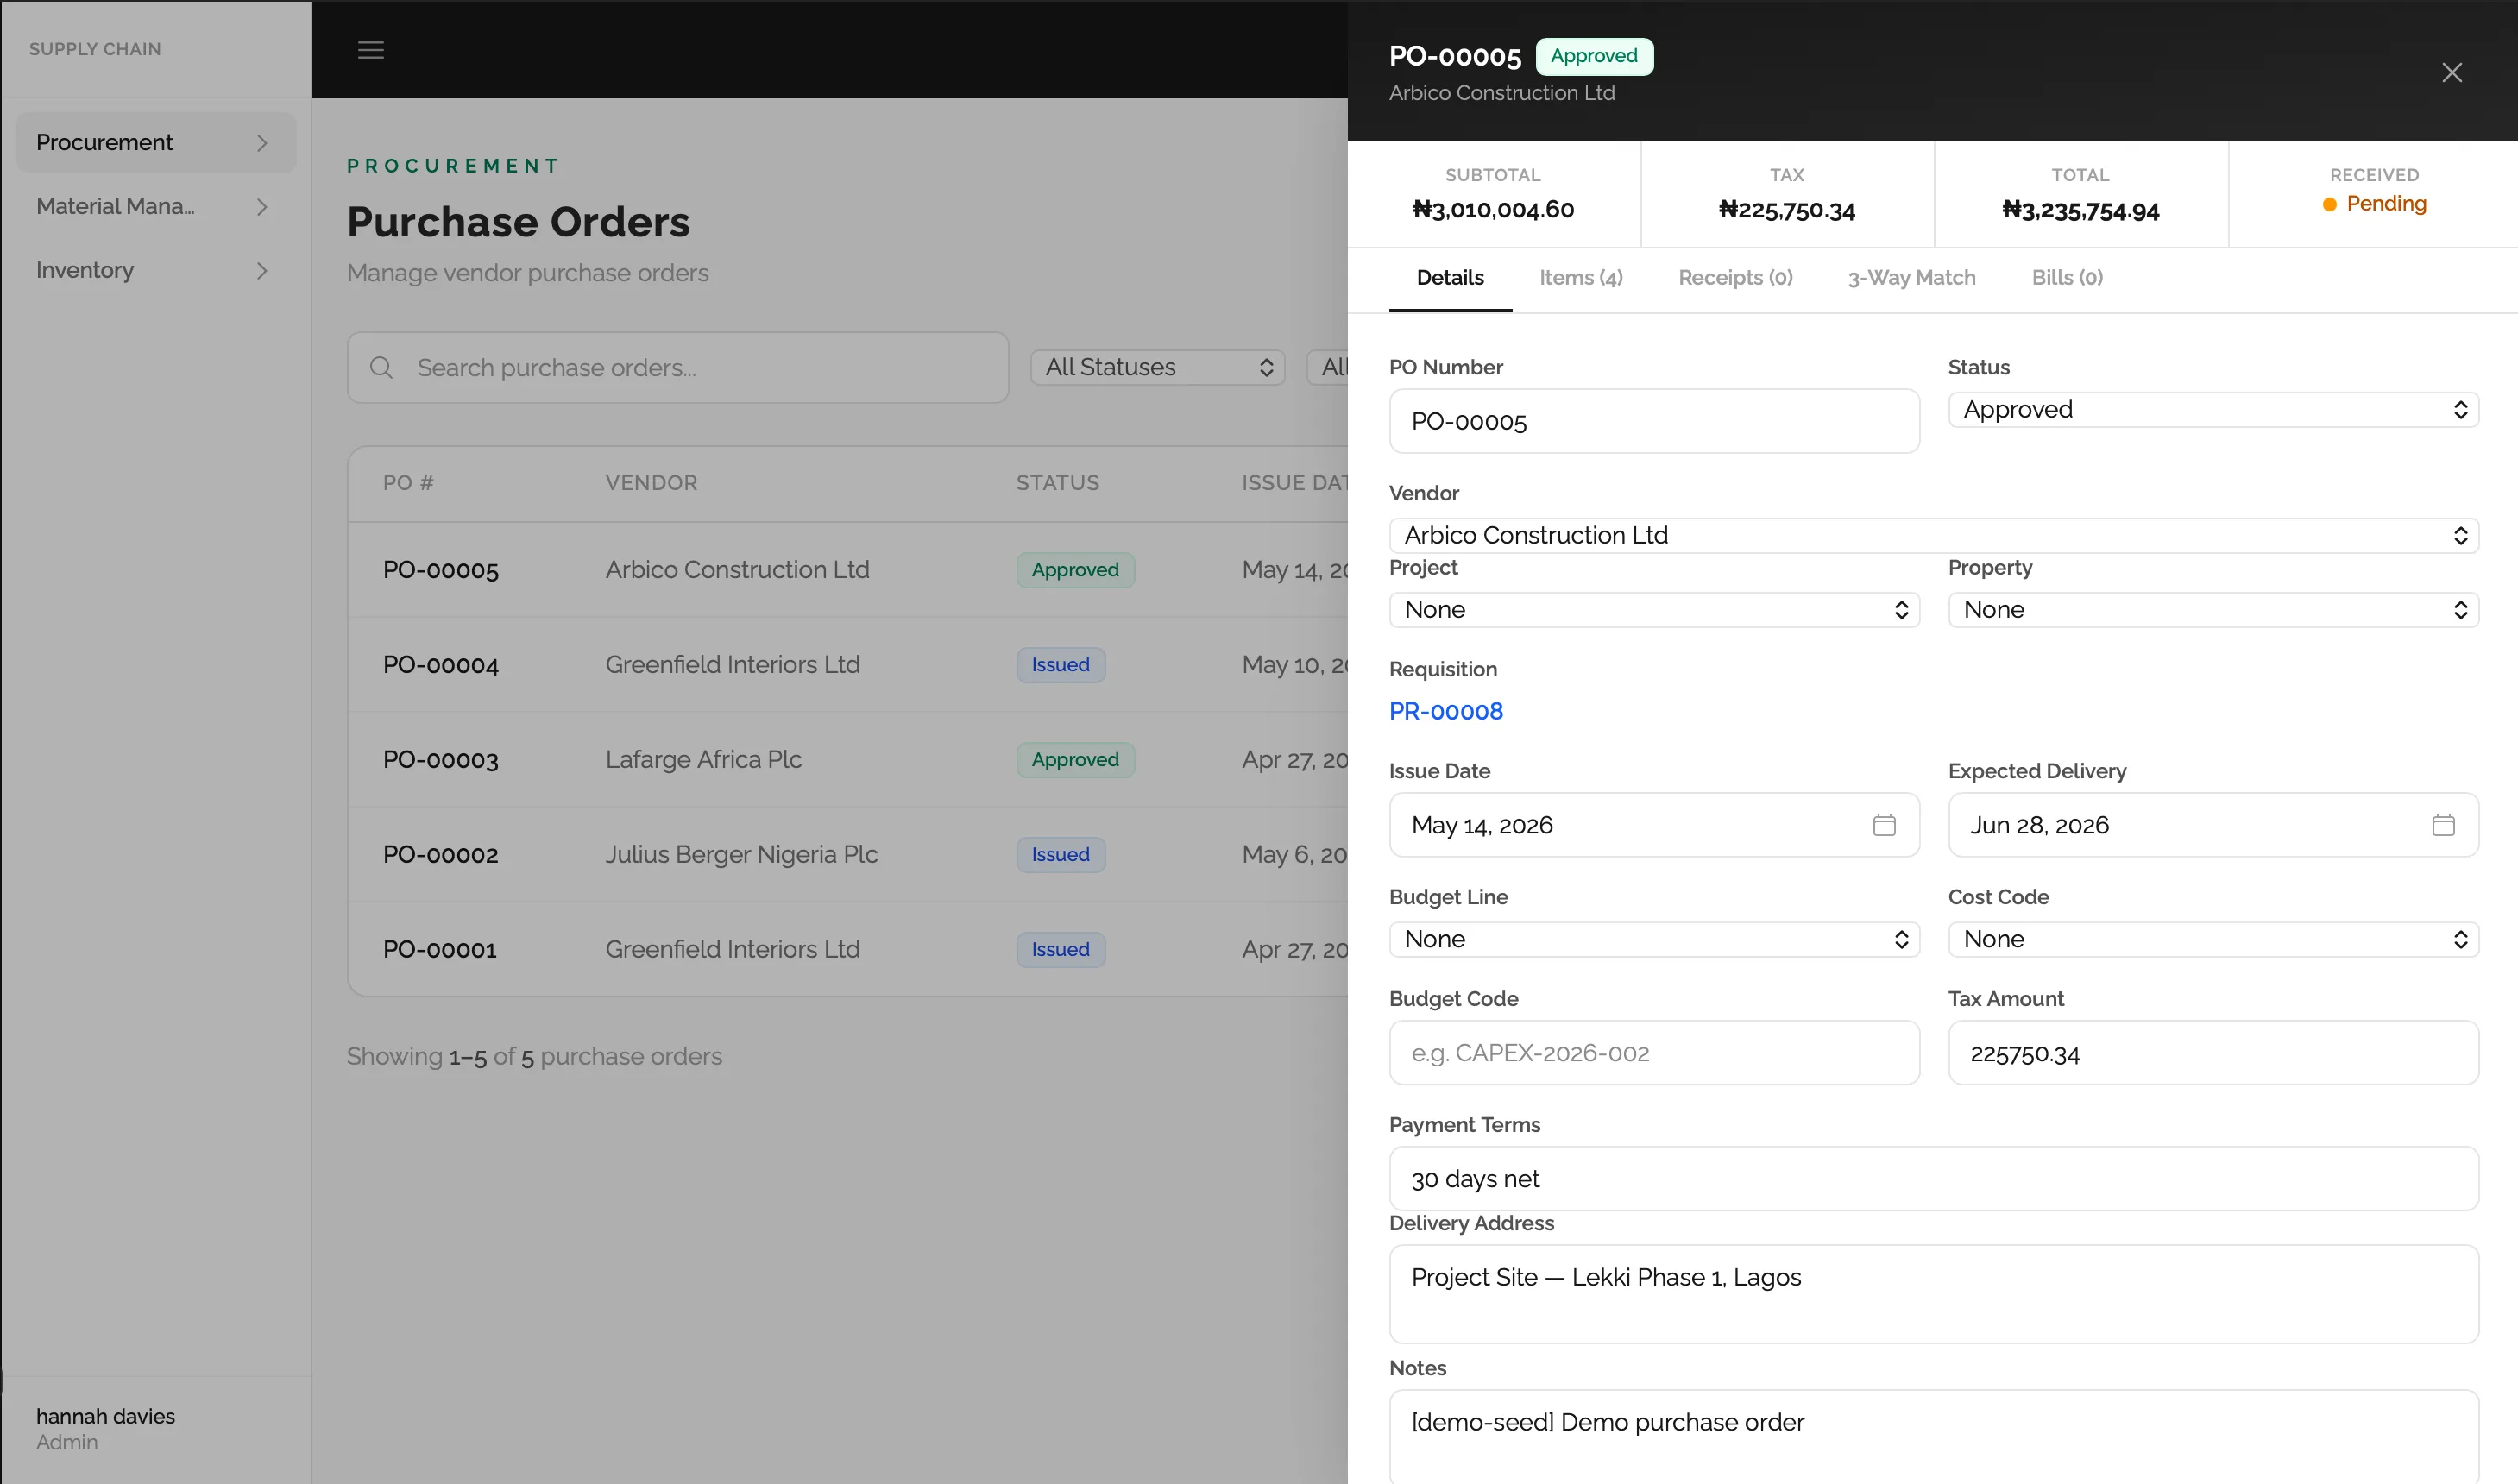The width and height of the screenshot is (2518, 1484).
Task: Click the total amount ₦3,235,754.94
Action: (x=2080, y=210)
